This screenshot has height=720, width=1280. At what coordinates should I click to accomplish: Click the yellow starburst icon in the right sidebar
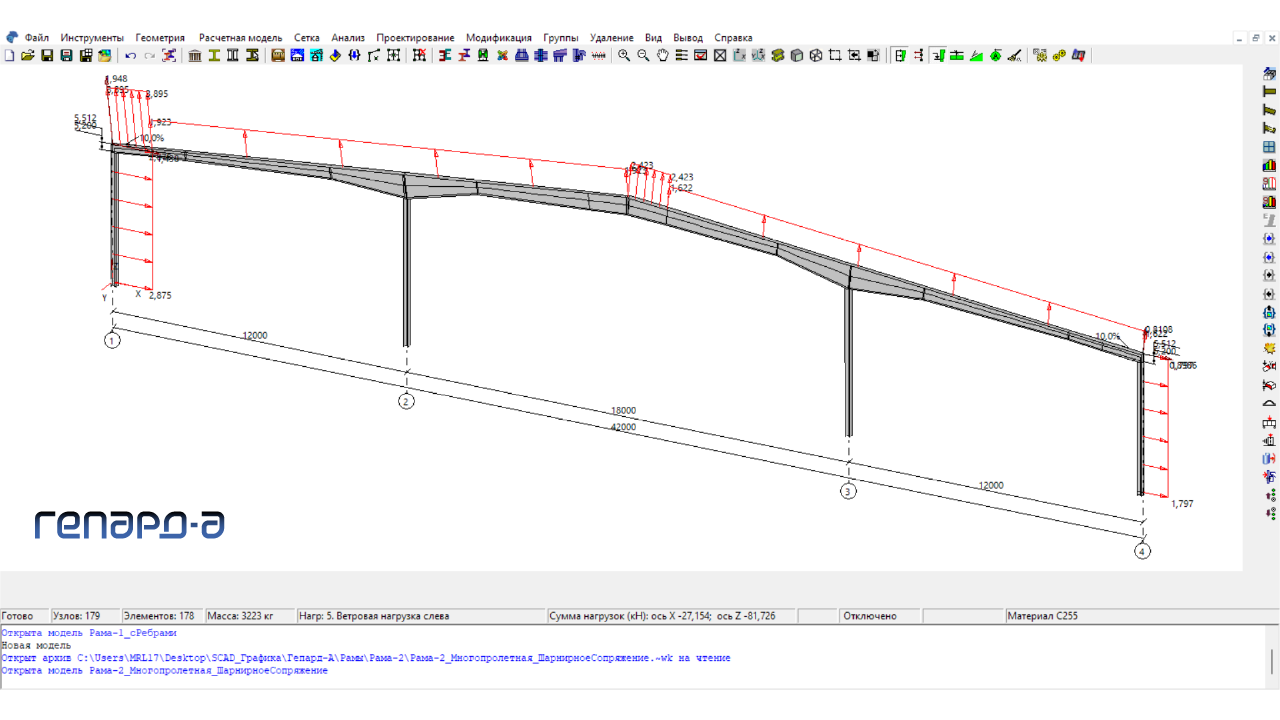click(x=1269, y=348)
